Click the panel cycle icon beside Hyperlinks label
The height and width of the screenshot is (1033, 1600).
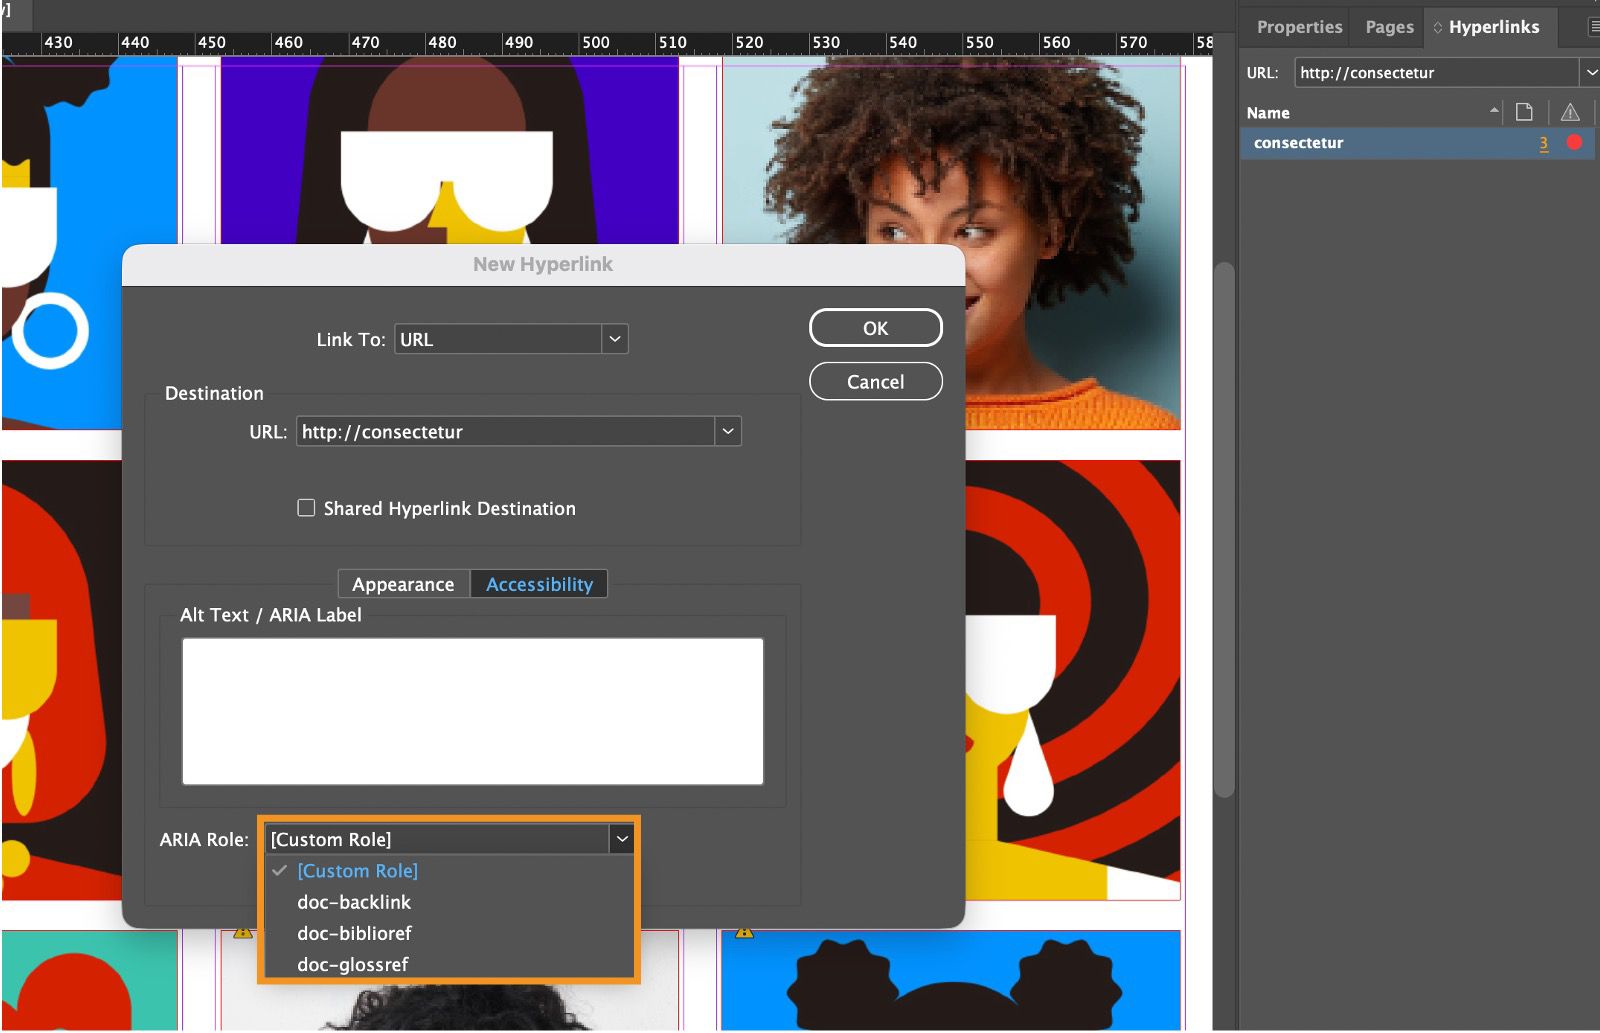(1437, 27)
